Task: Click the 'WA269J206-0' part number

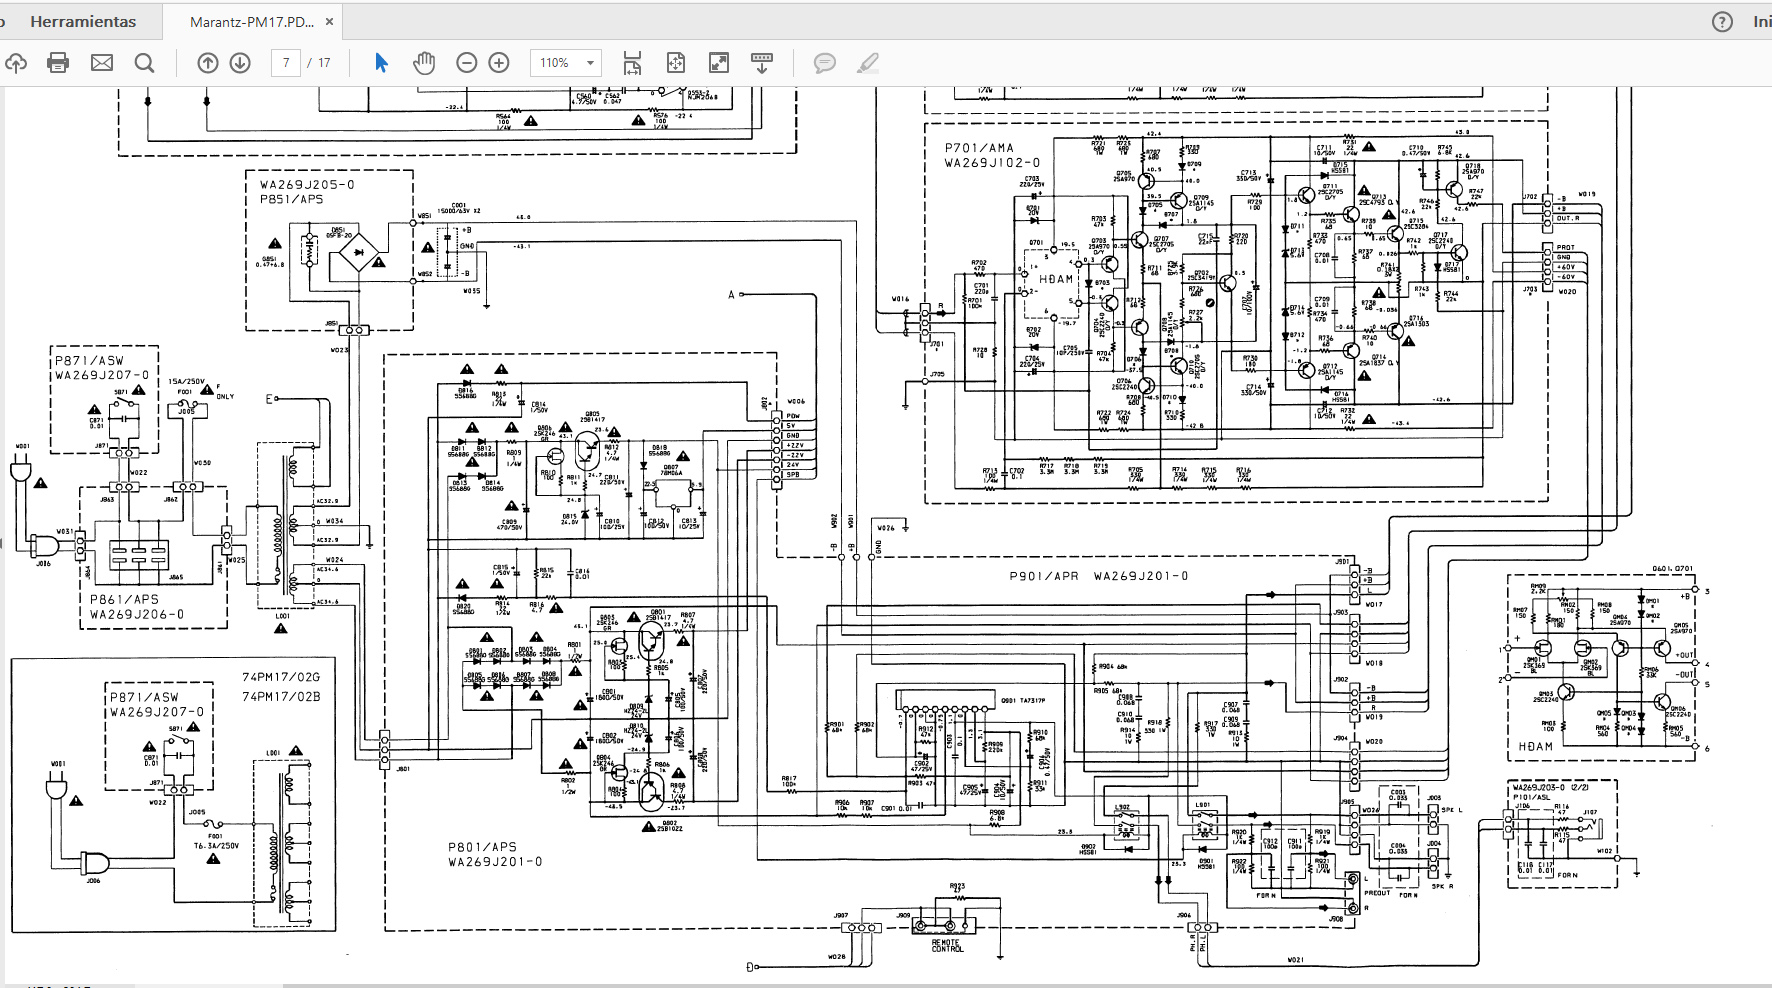Action: point(137,615)
